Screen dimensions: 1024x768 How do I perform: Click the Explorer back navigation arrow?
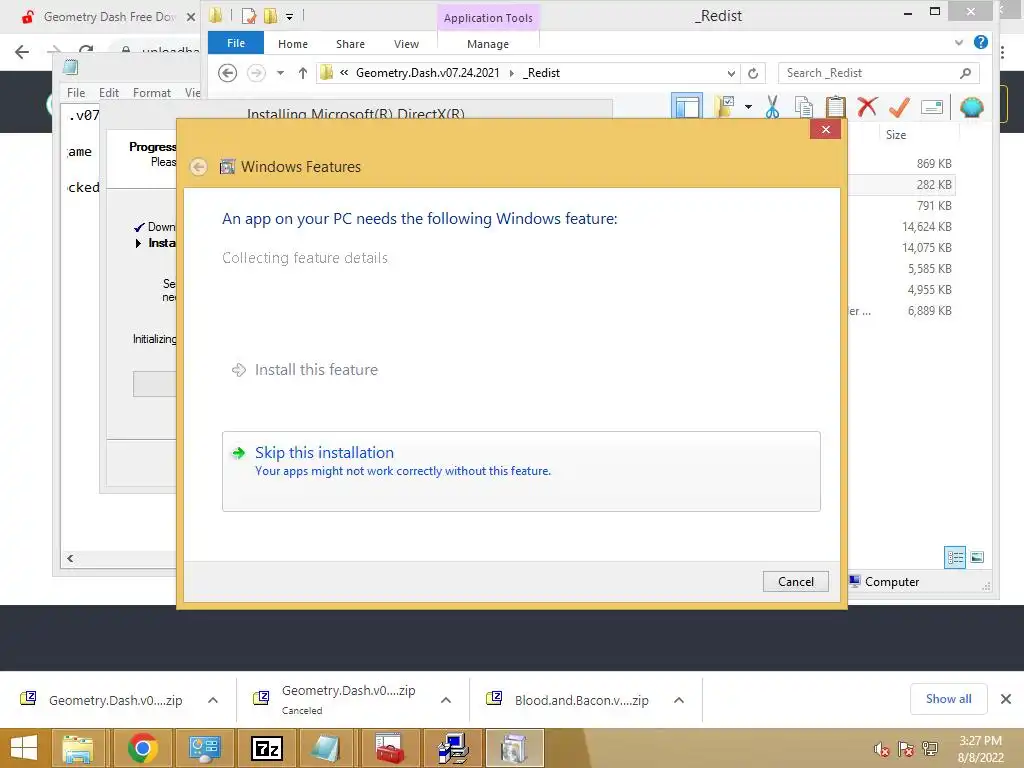click(227, 72)
